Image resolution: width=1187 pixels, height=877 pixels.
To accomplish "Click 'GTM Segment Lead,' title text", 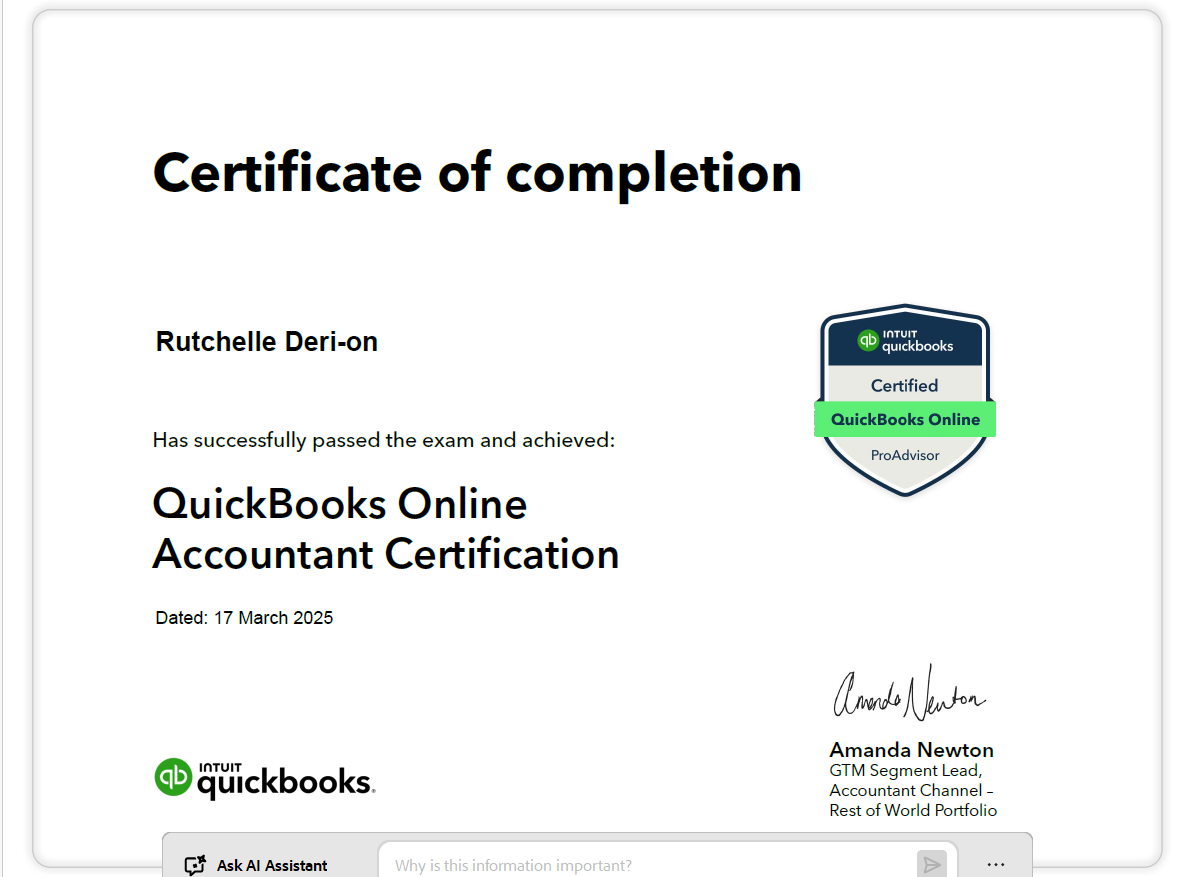I will coord(906,770).
